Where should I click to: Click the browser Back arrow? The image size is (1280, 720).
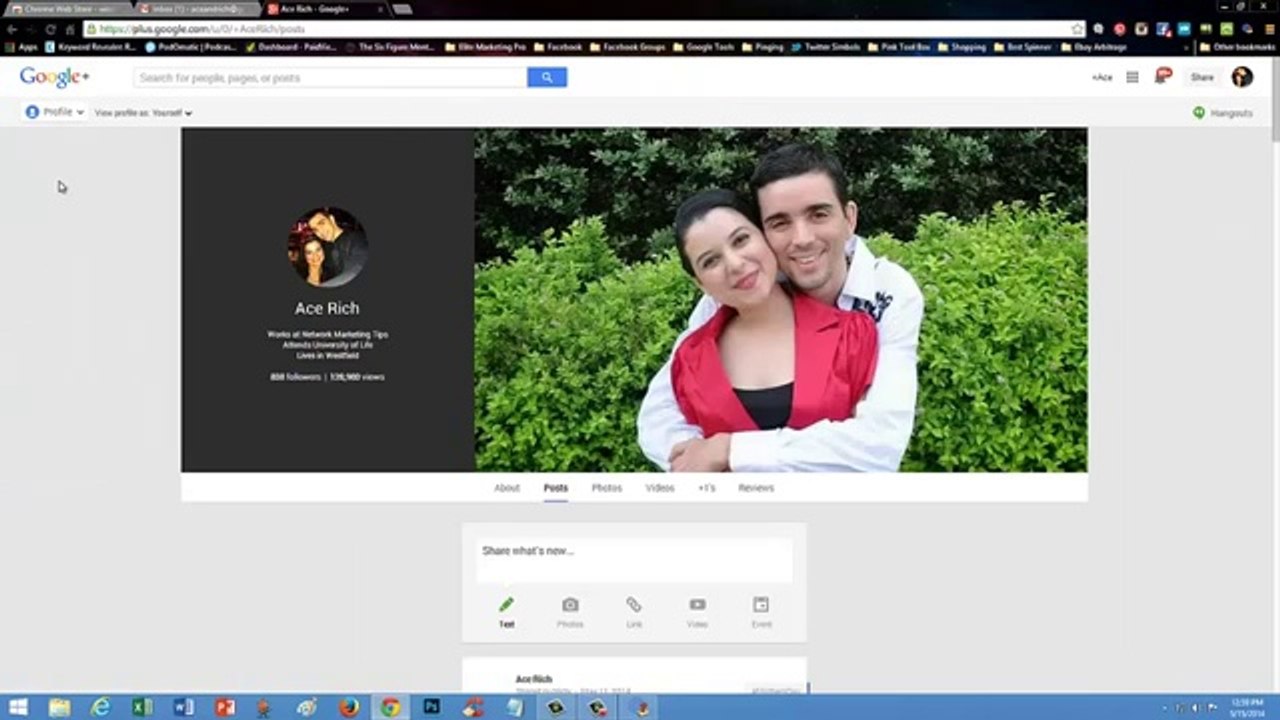point(12,29)
